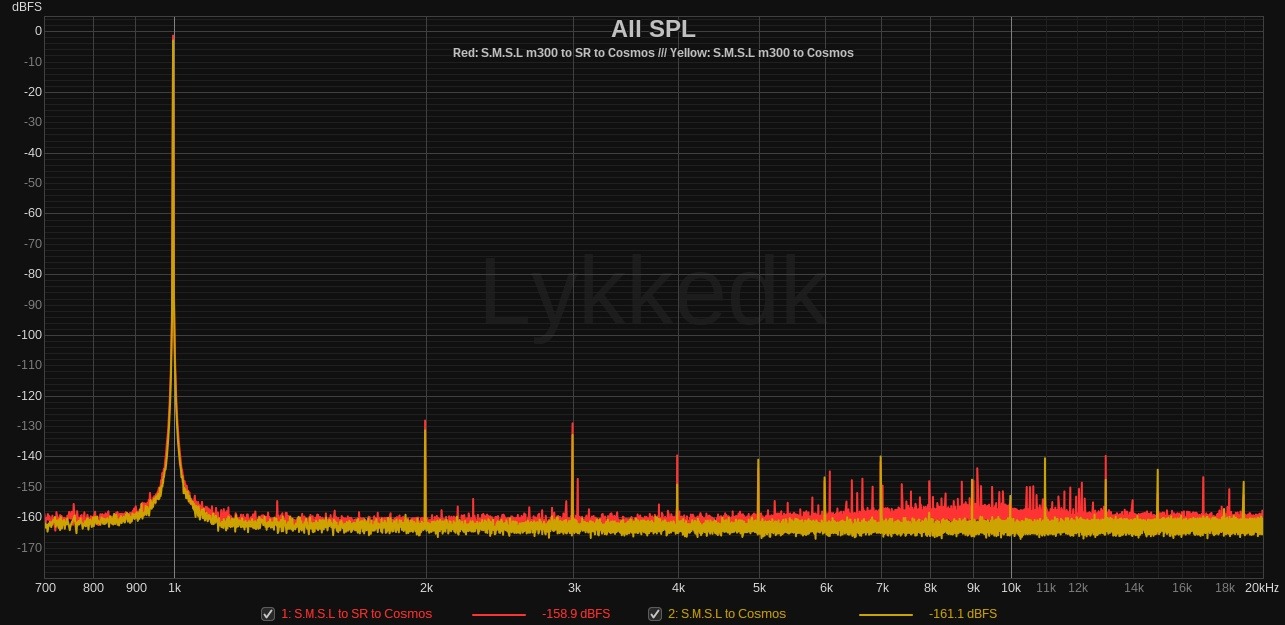Viewport: 1285px width, 625px height.
Task: Select the -158.9 dBFS value readout
Action: pos(576,614)
